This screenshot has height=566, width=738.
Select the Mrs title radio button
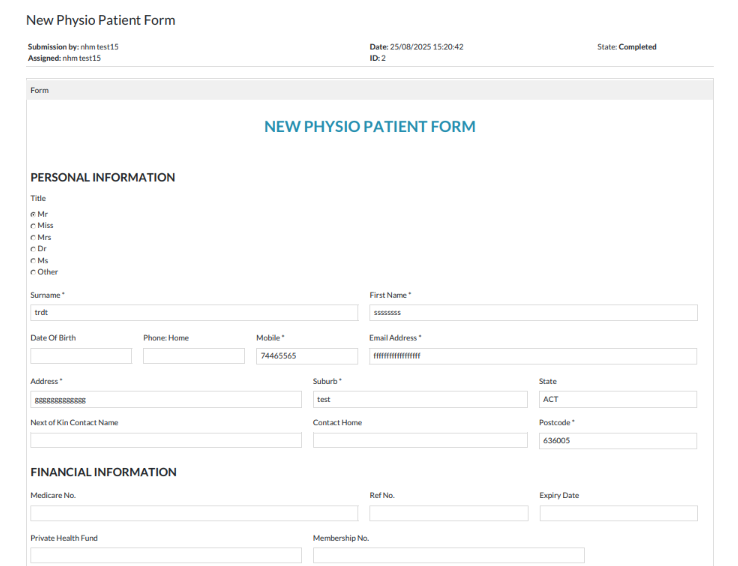click(33, 238)
